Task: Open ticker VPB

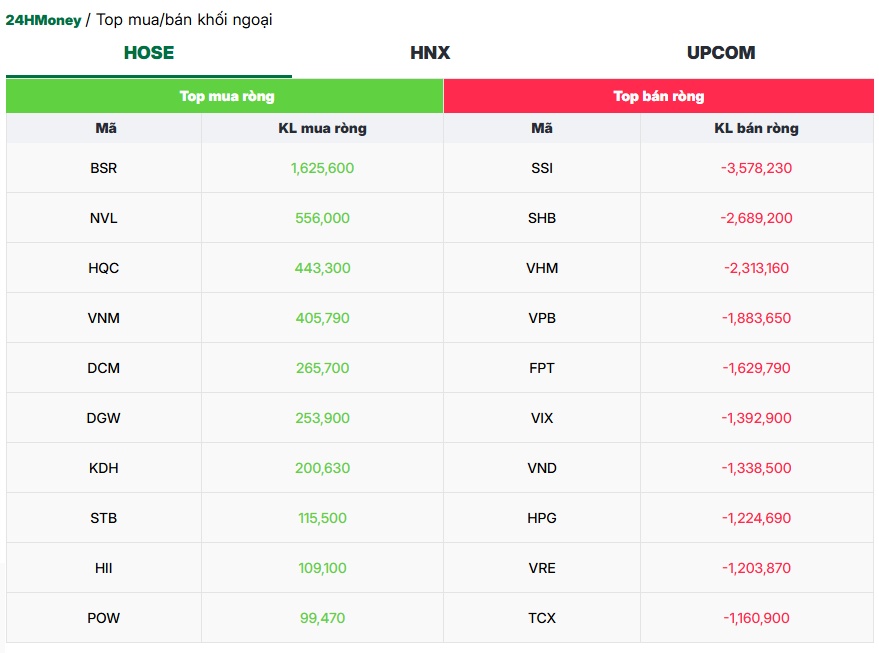Action: coord(542,318)
